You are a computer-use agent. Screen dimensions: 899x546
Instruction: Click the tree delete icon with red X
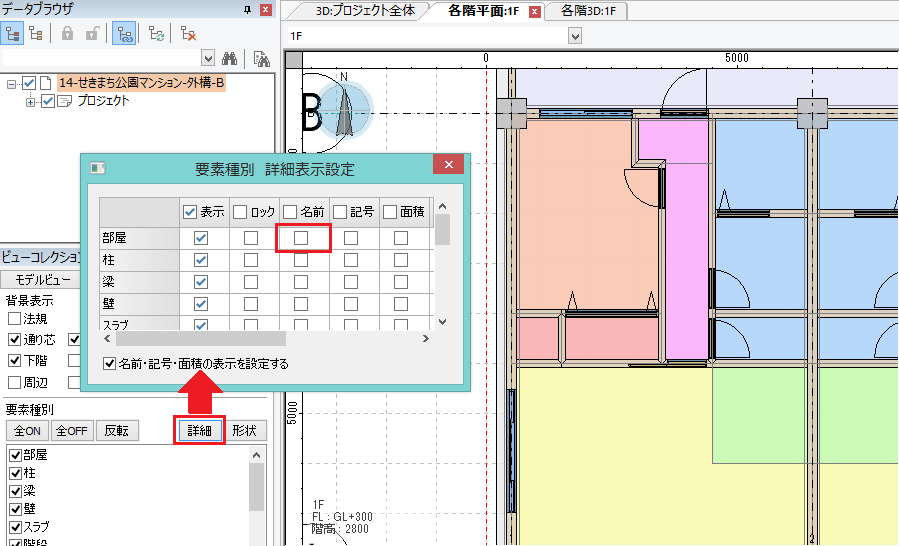[188, 33]
